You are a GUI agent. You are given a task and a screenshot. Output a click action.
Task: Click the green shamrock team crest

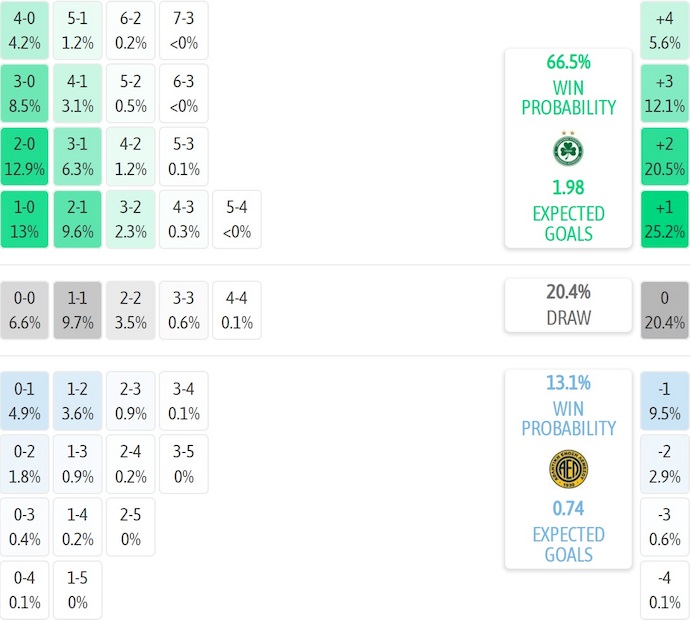click(x=568, y=149)
